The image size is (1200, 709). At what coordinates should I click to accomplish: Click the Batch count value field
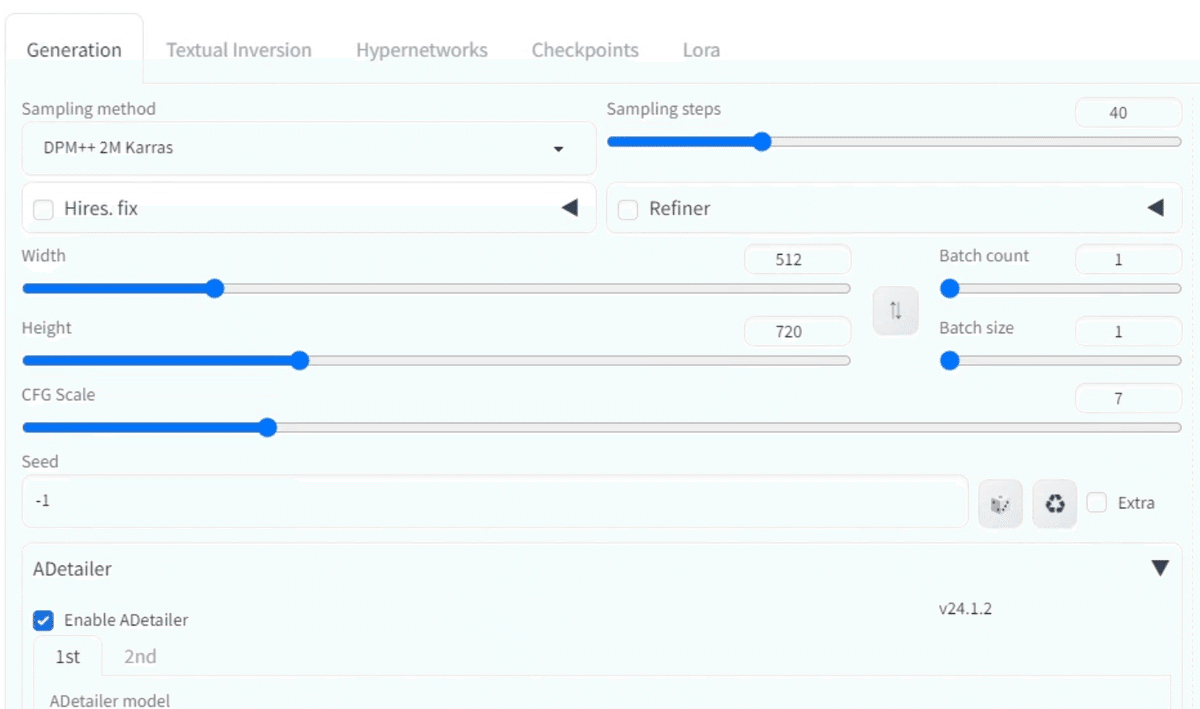[x=1128, y=259]
